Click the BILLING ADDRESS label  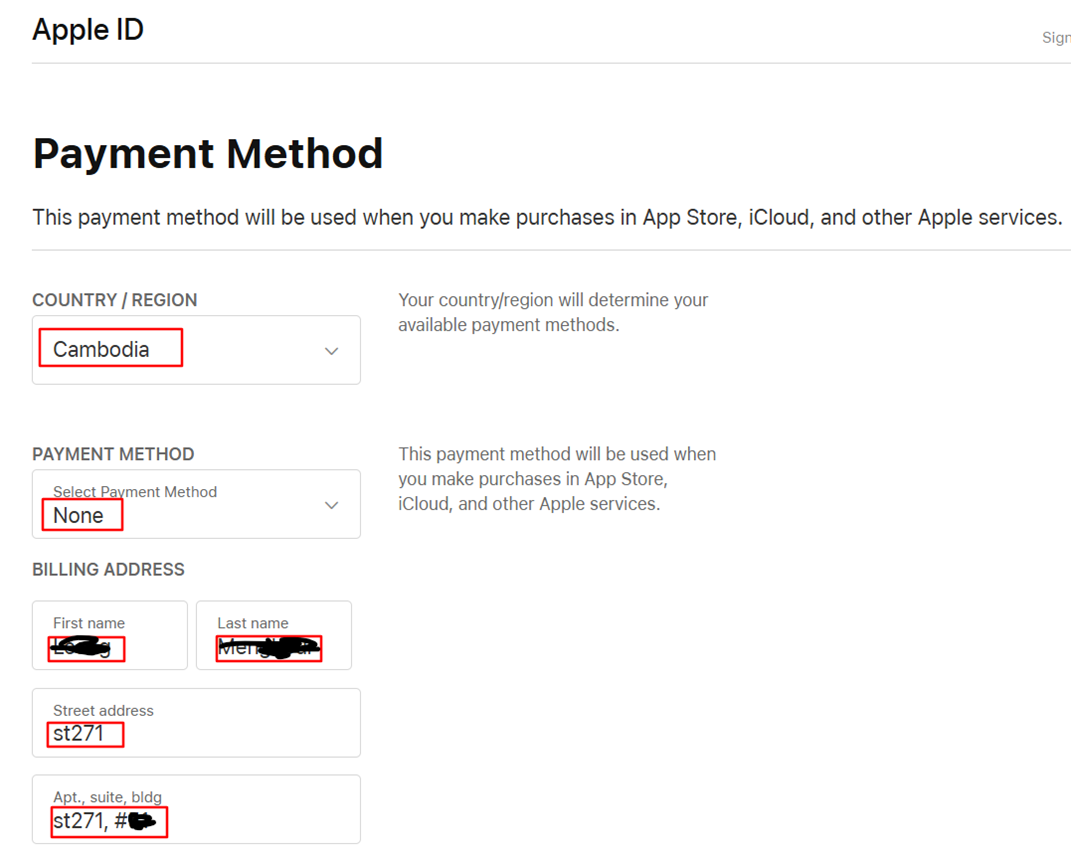(x=109, y=570)
